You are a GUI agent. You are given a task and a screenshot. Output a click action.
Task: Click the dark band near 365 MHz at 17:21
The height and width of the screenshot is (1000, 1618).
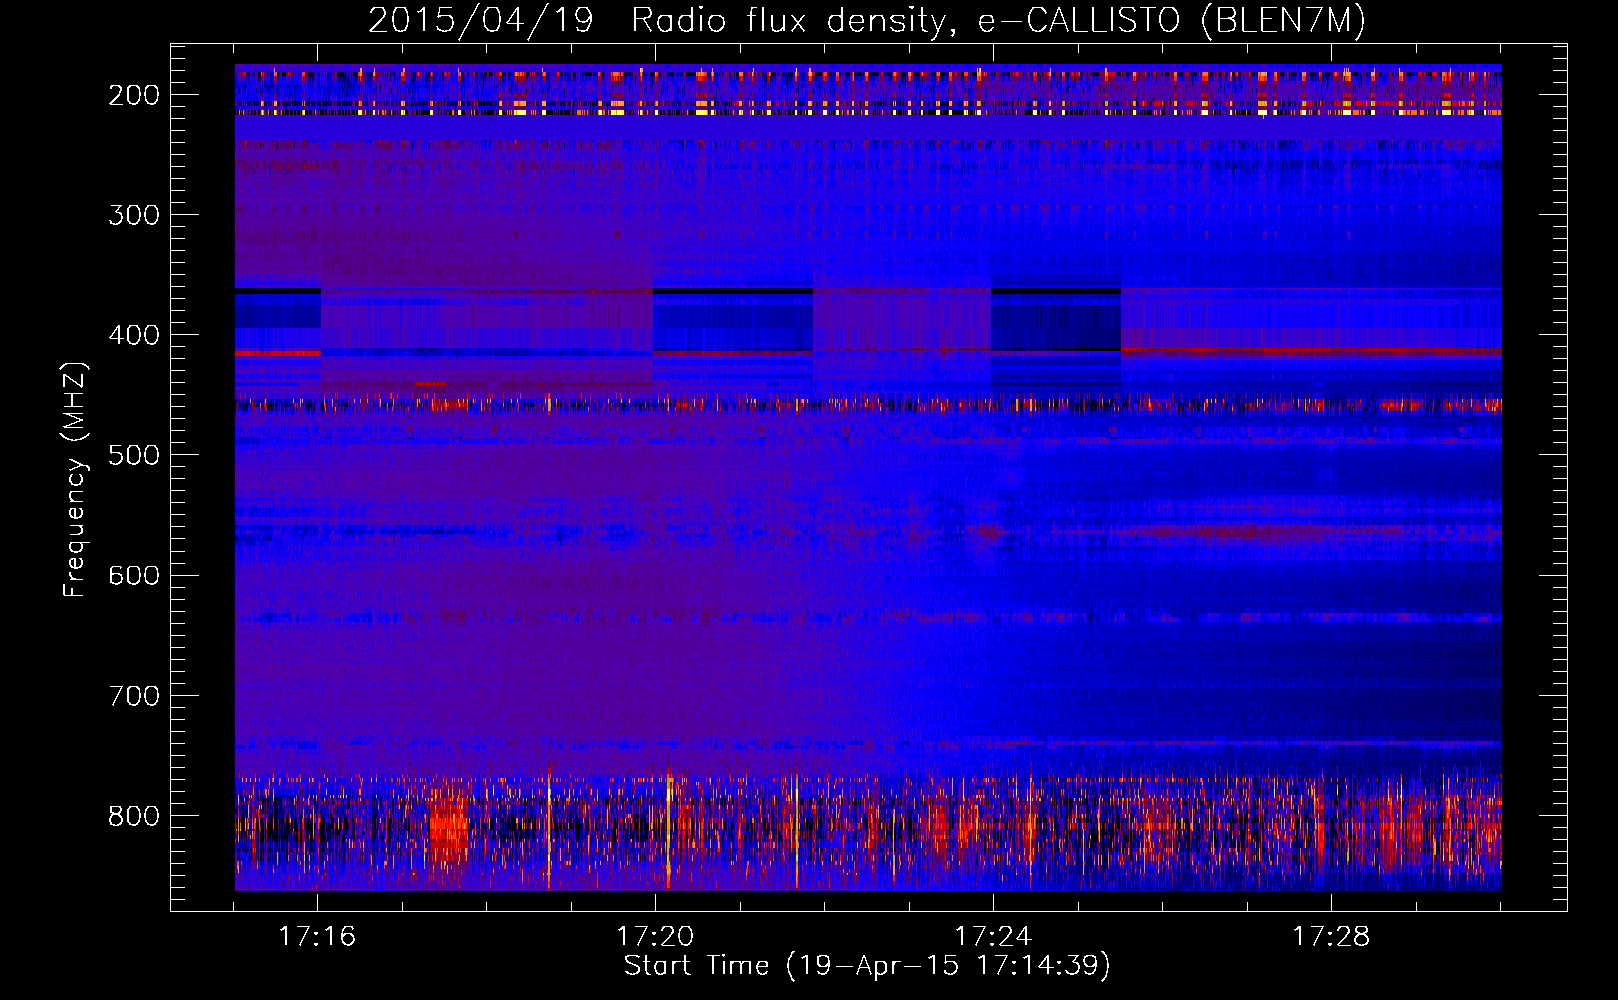[733, 291]
